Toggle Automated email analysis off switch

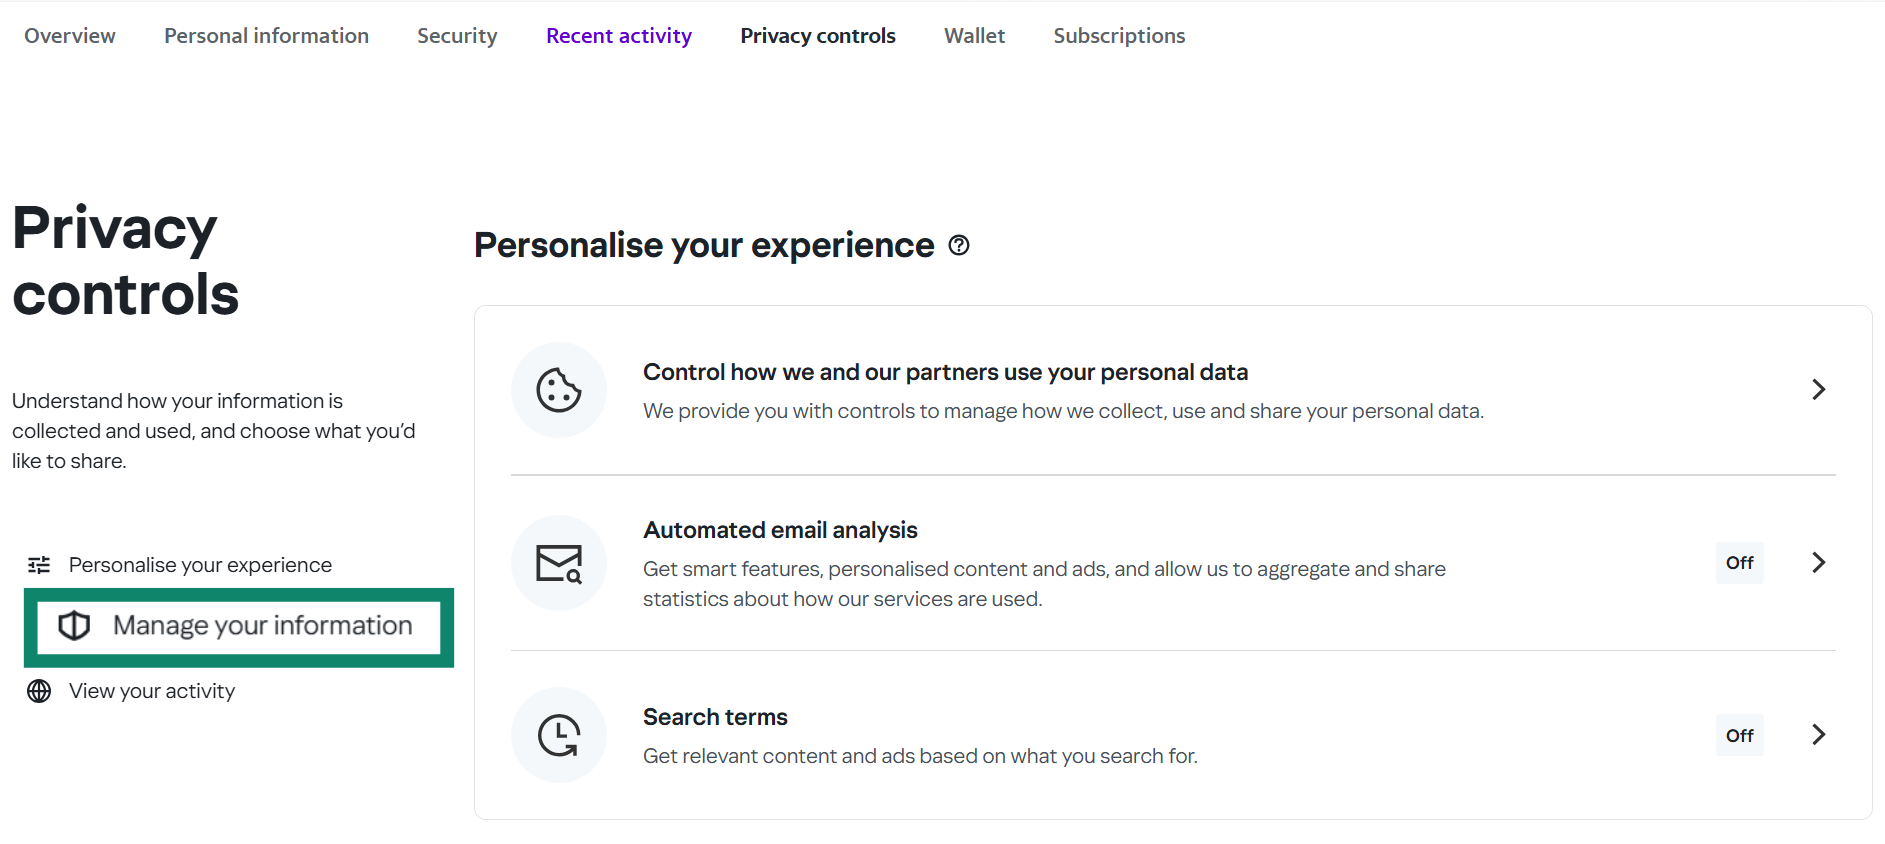1740,562
